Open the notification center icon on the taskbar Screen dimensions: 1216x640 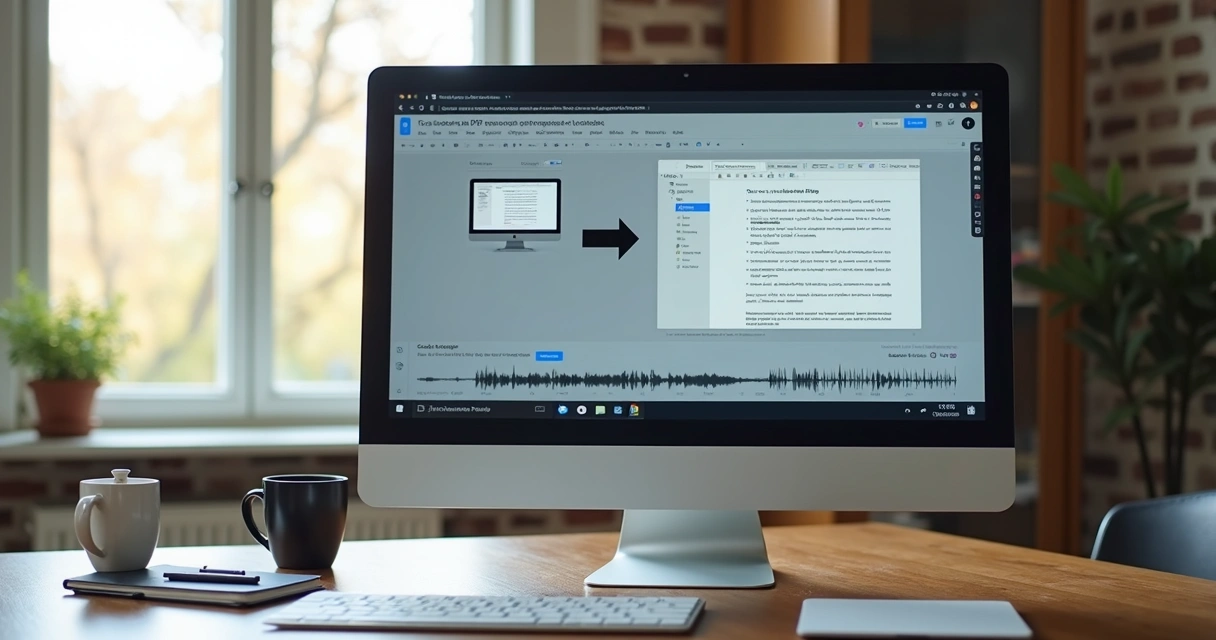point(971,410)
